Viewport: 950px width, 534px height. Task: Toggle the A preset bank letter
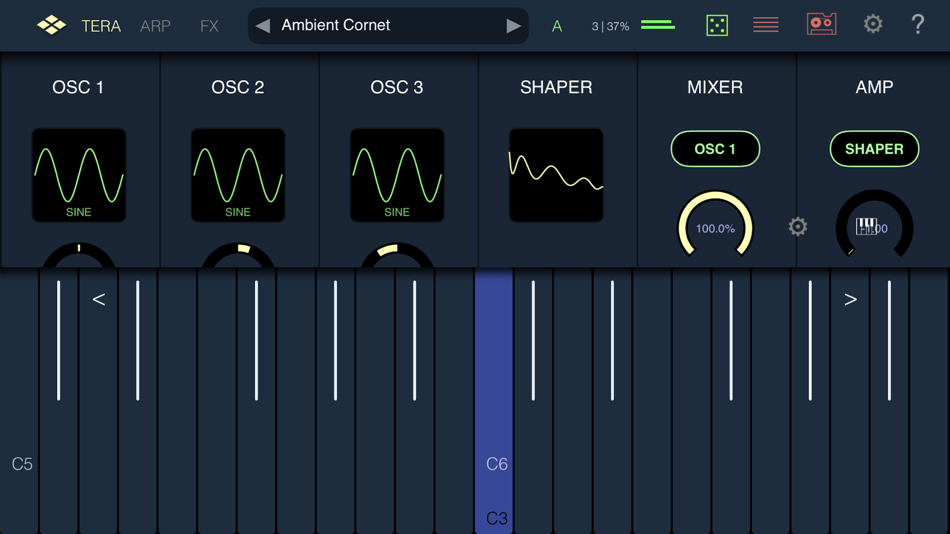coord(557,26)
